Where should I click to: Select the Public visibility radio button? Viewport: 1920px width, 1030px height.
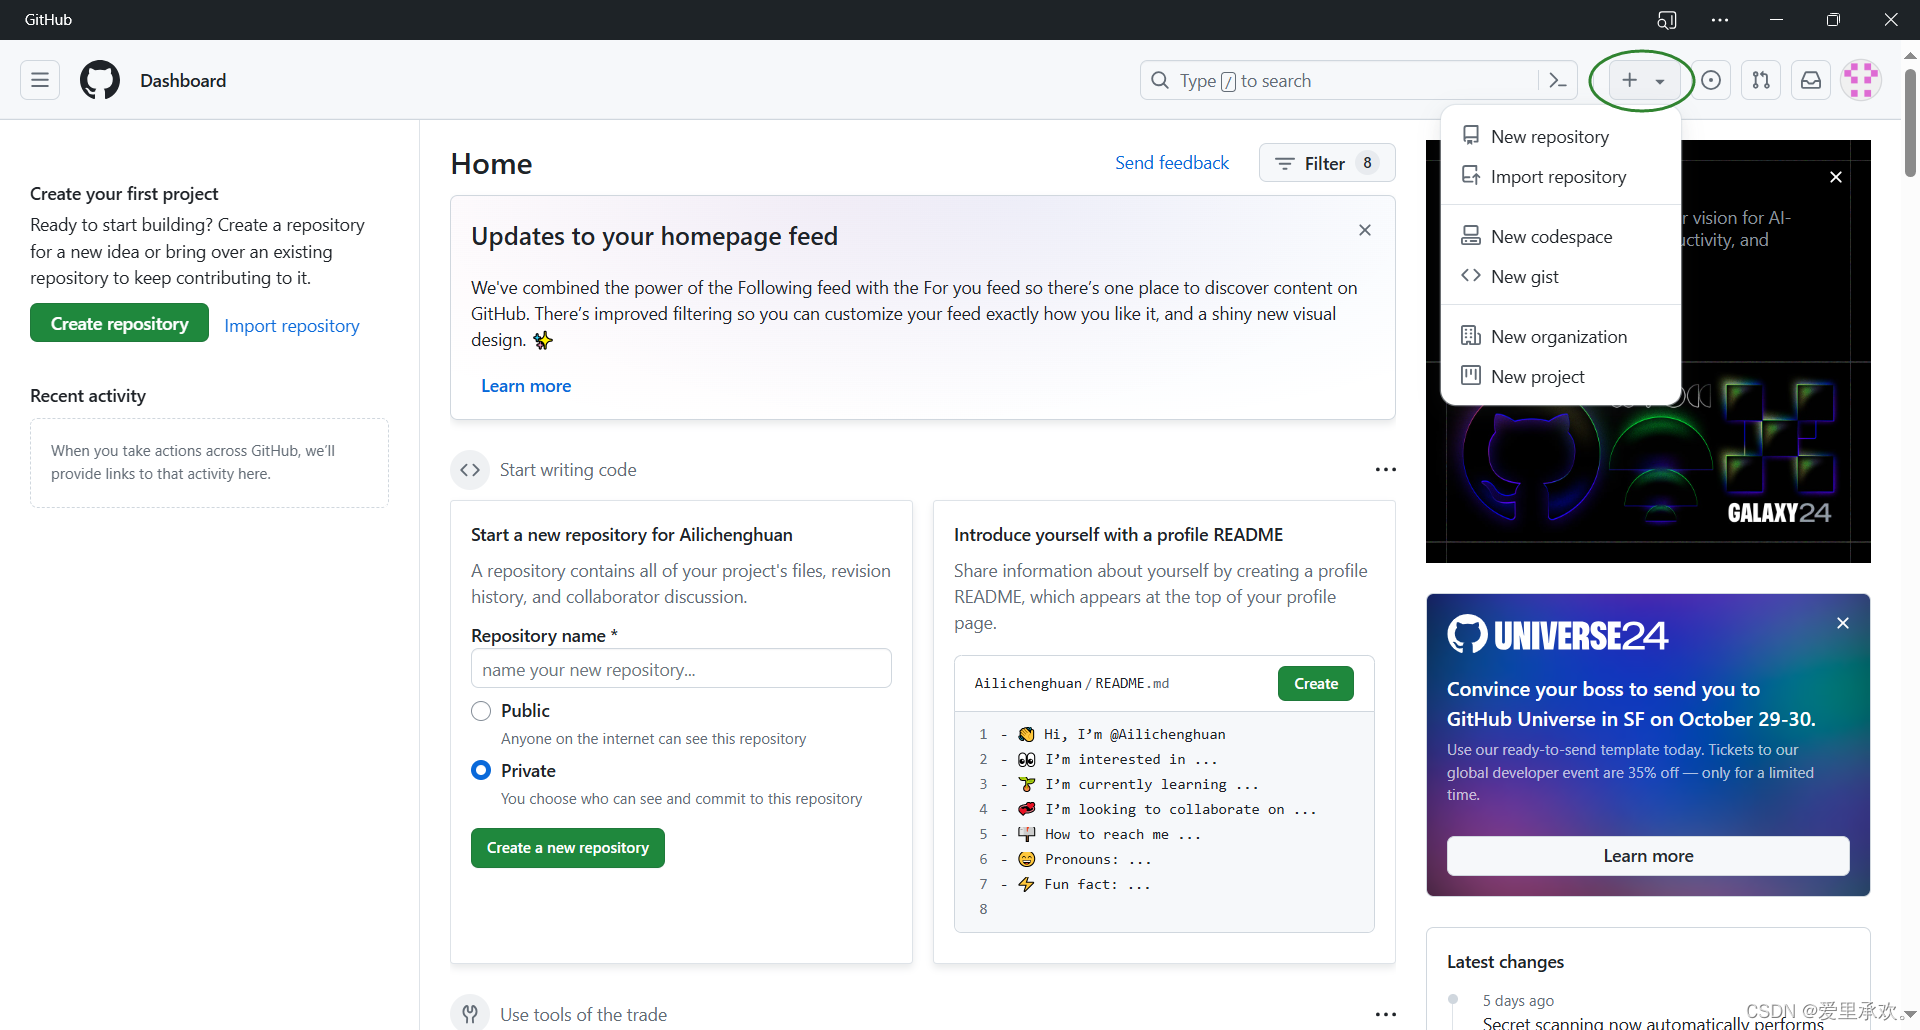coord(481,711)
